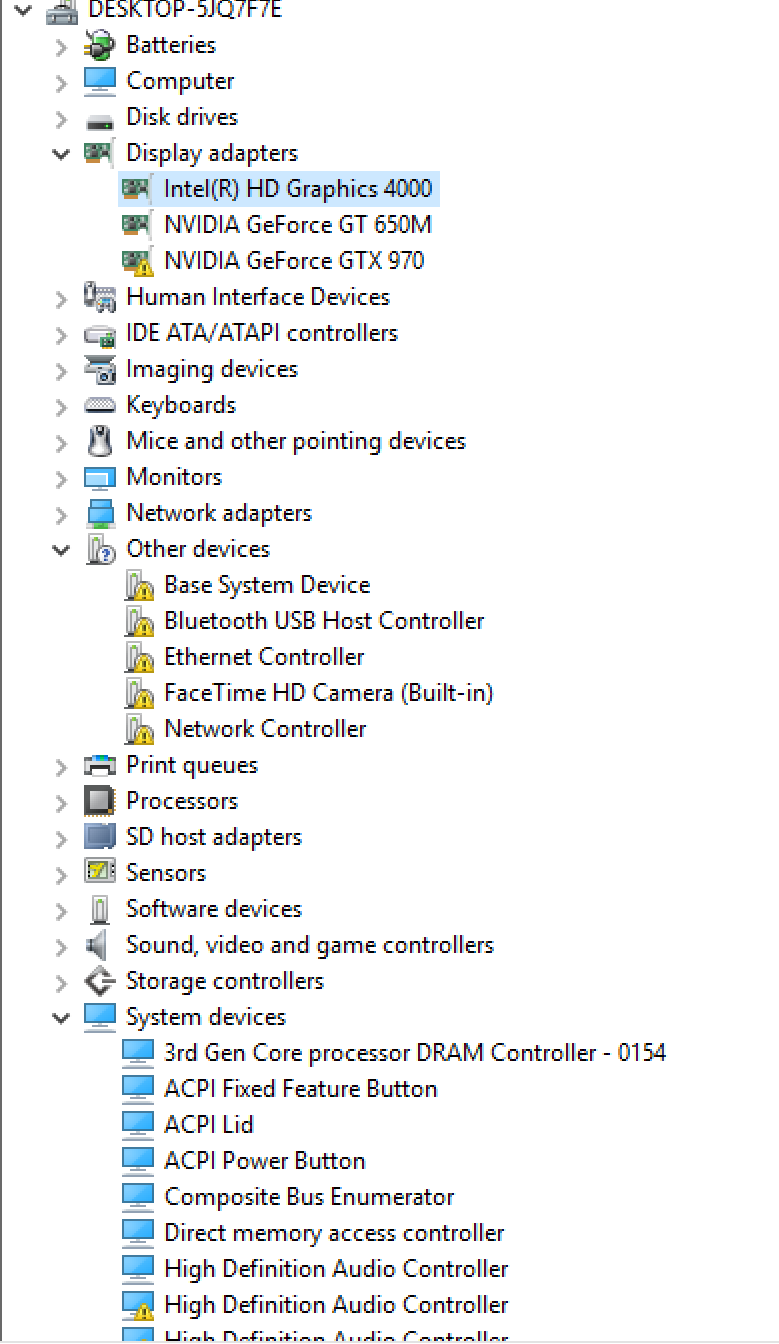This screenshot has width=779, height=1344.
Task: Expand the Network adapters category
Action: click(62, 514)
